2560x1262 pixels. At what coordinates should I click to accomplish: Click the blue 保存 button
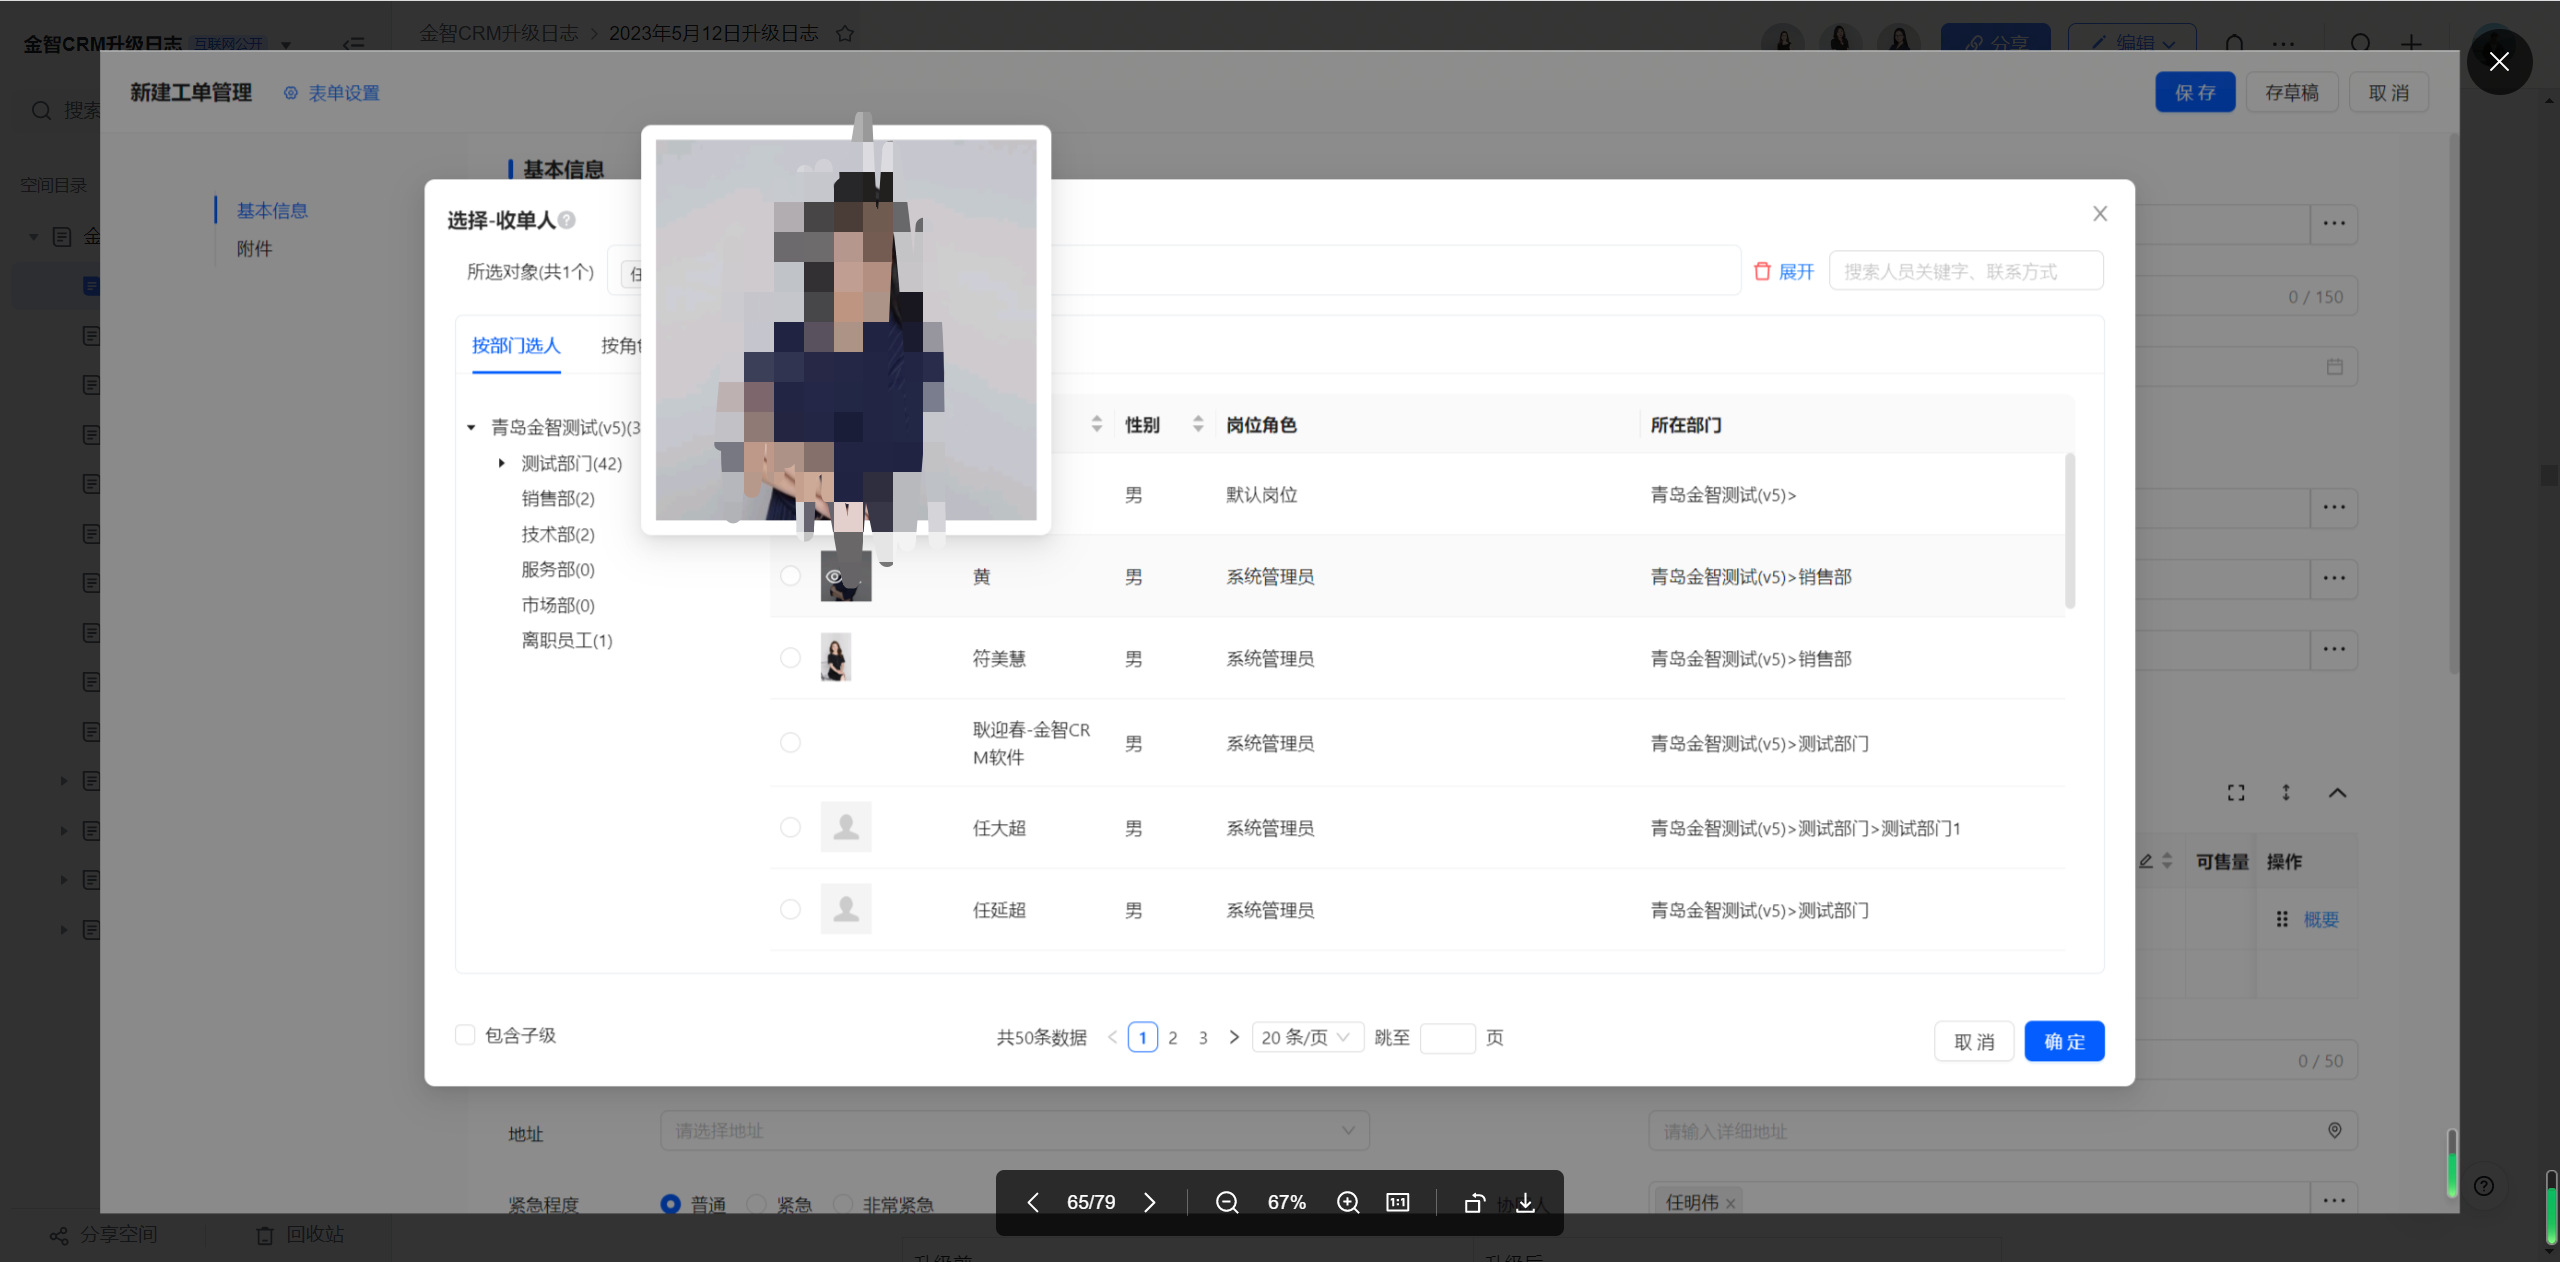pyautogui.click(x=2195, y=93)
